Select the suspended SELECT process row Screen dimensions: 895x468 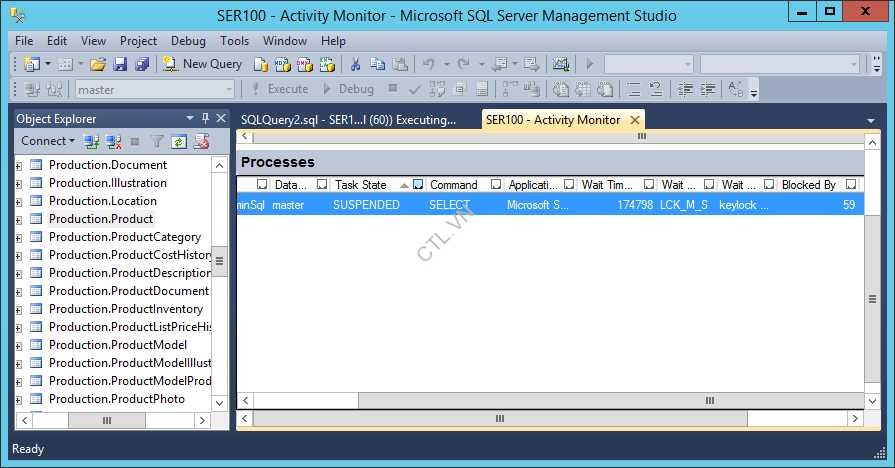pyautogui.click(x=548, y=205)
